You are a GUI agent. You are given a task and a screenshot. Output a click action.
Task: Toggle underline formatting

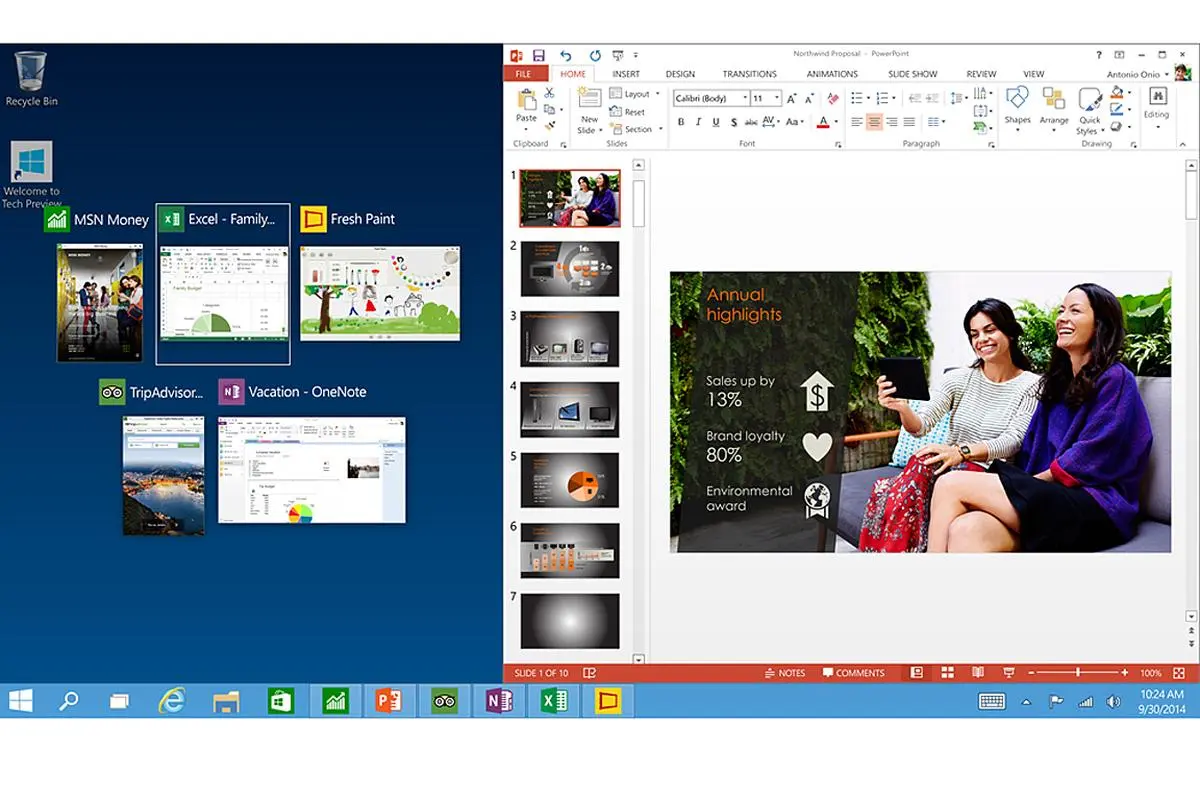(715, 122)
